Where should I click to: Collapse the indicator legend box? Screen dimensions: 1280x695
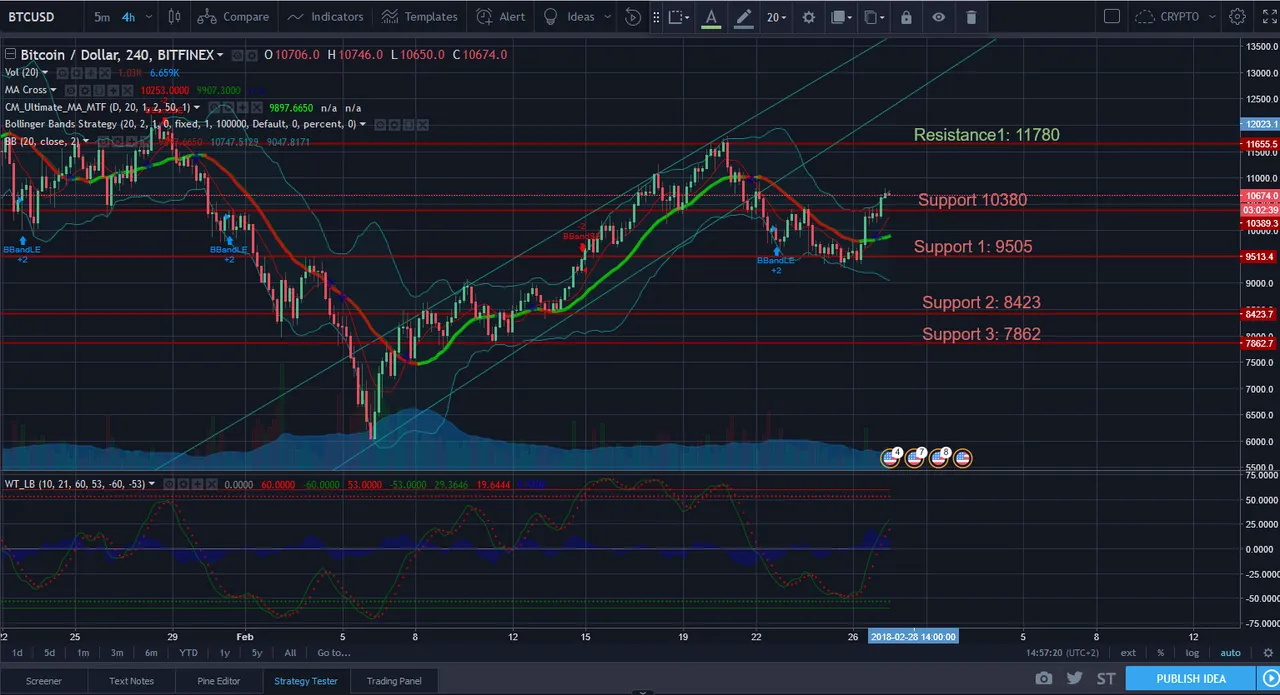tap(11, 55)
